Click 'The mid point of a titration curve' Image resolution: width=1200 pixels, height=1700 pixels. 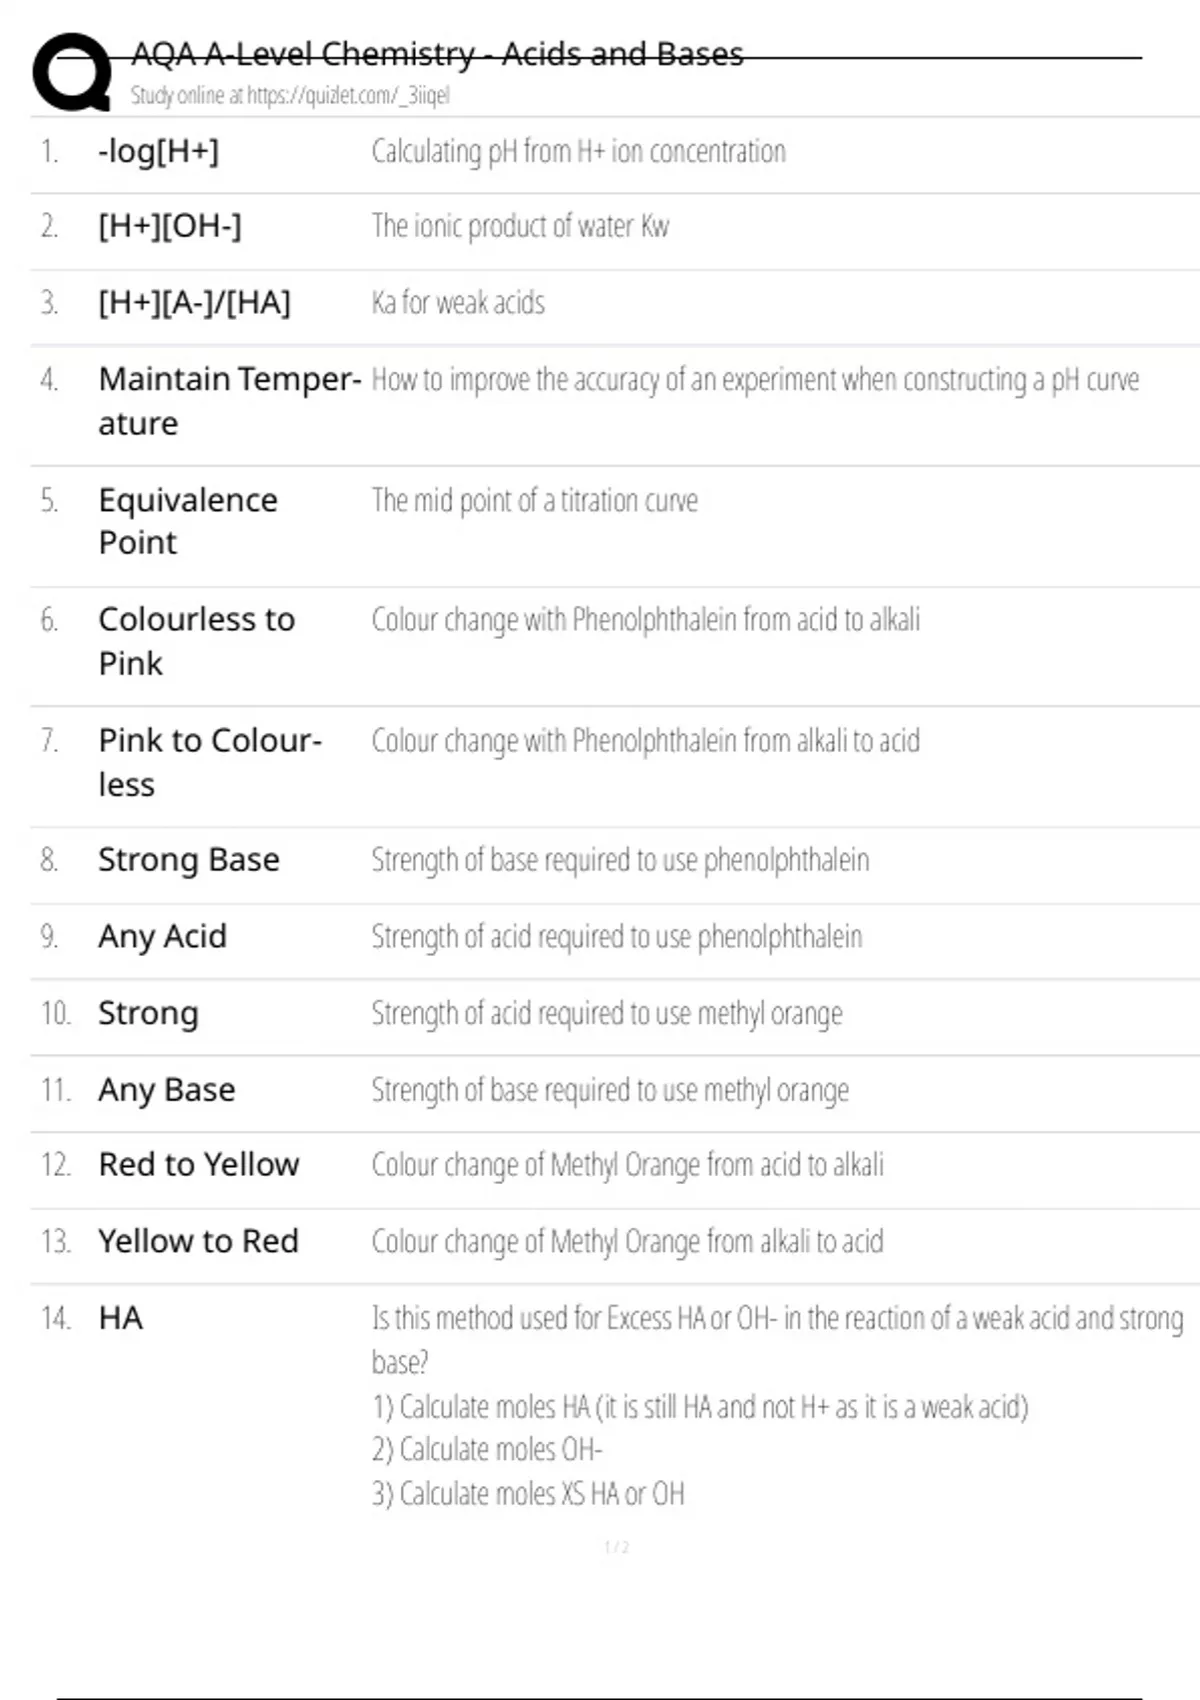535,500
